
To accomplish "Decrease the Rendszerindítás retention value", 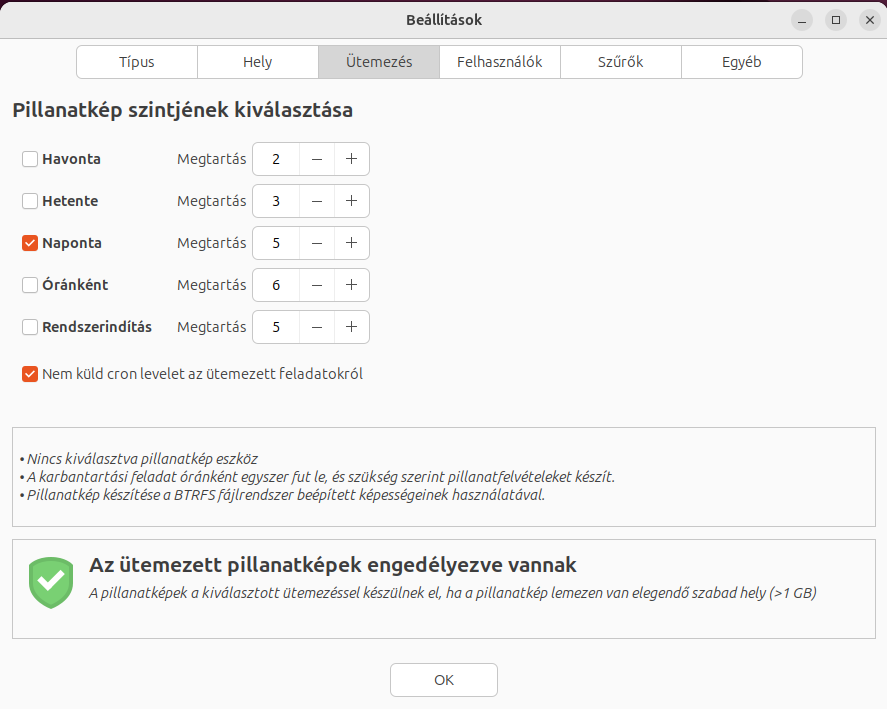I will [x=316, y=327].
